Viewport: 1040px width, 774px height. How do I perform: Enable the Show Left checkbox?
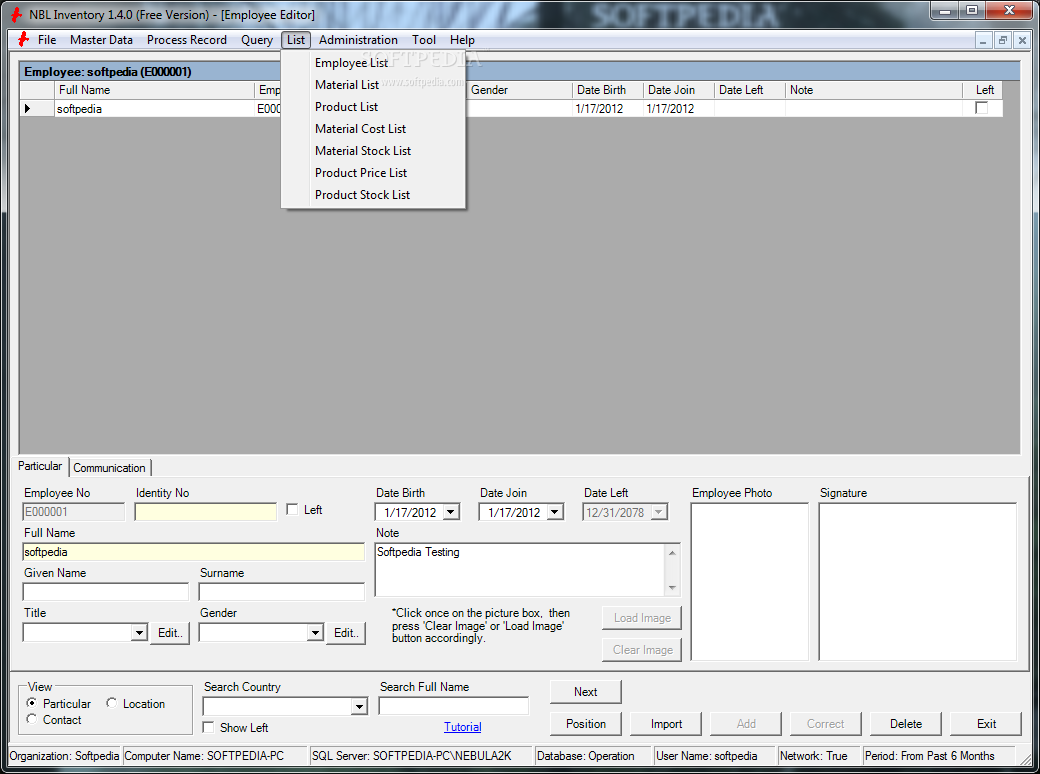208,727
